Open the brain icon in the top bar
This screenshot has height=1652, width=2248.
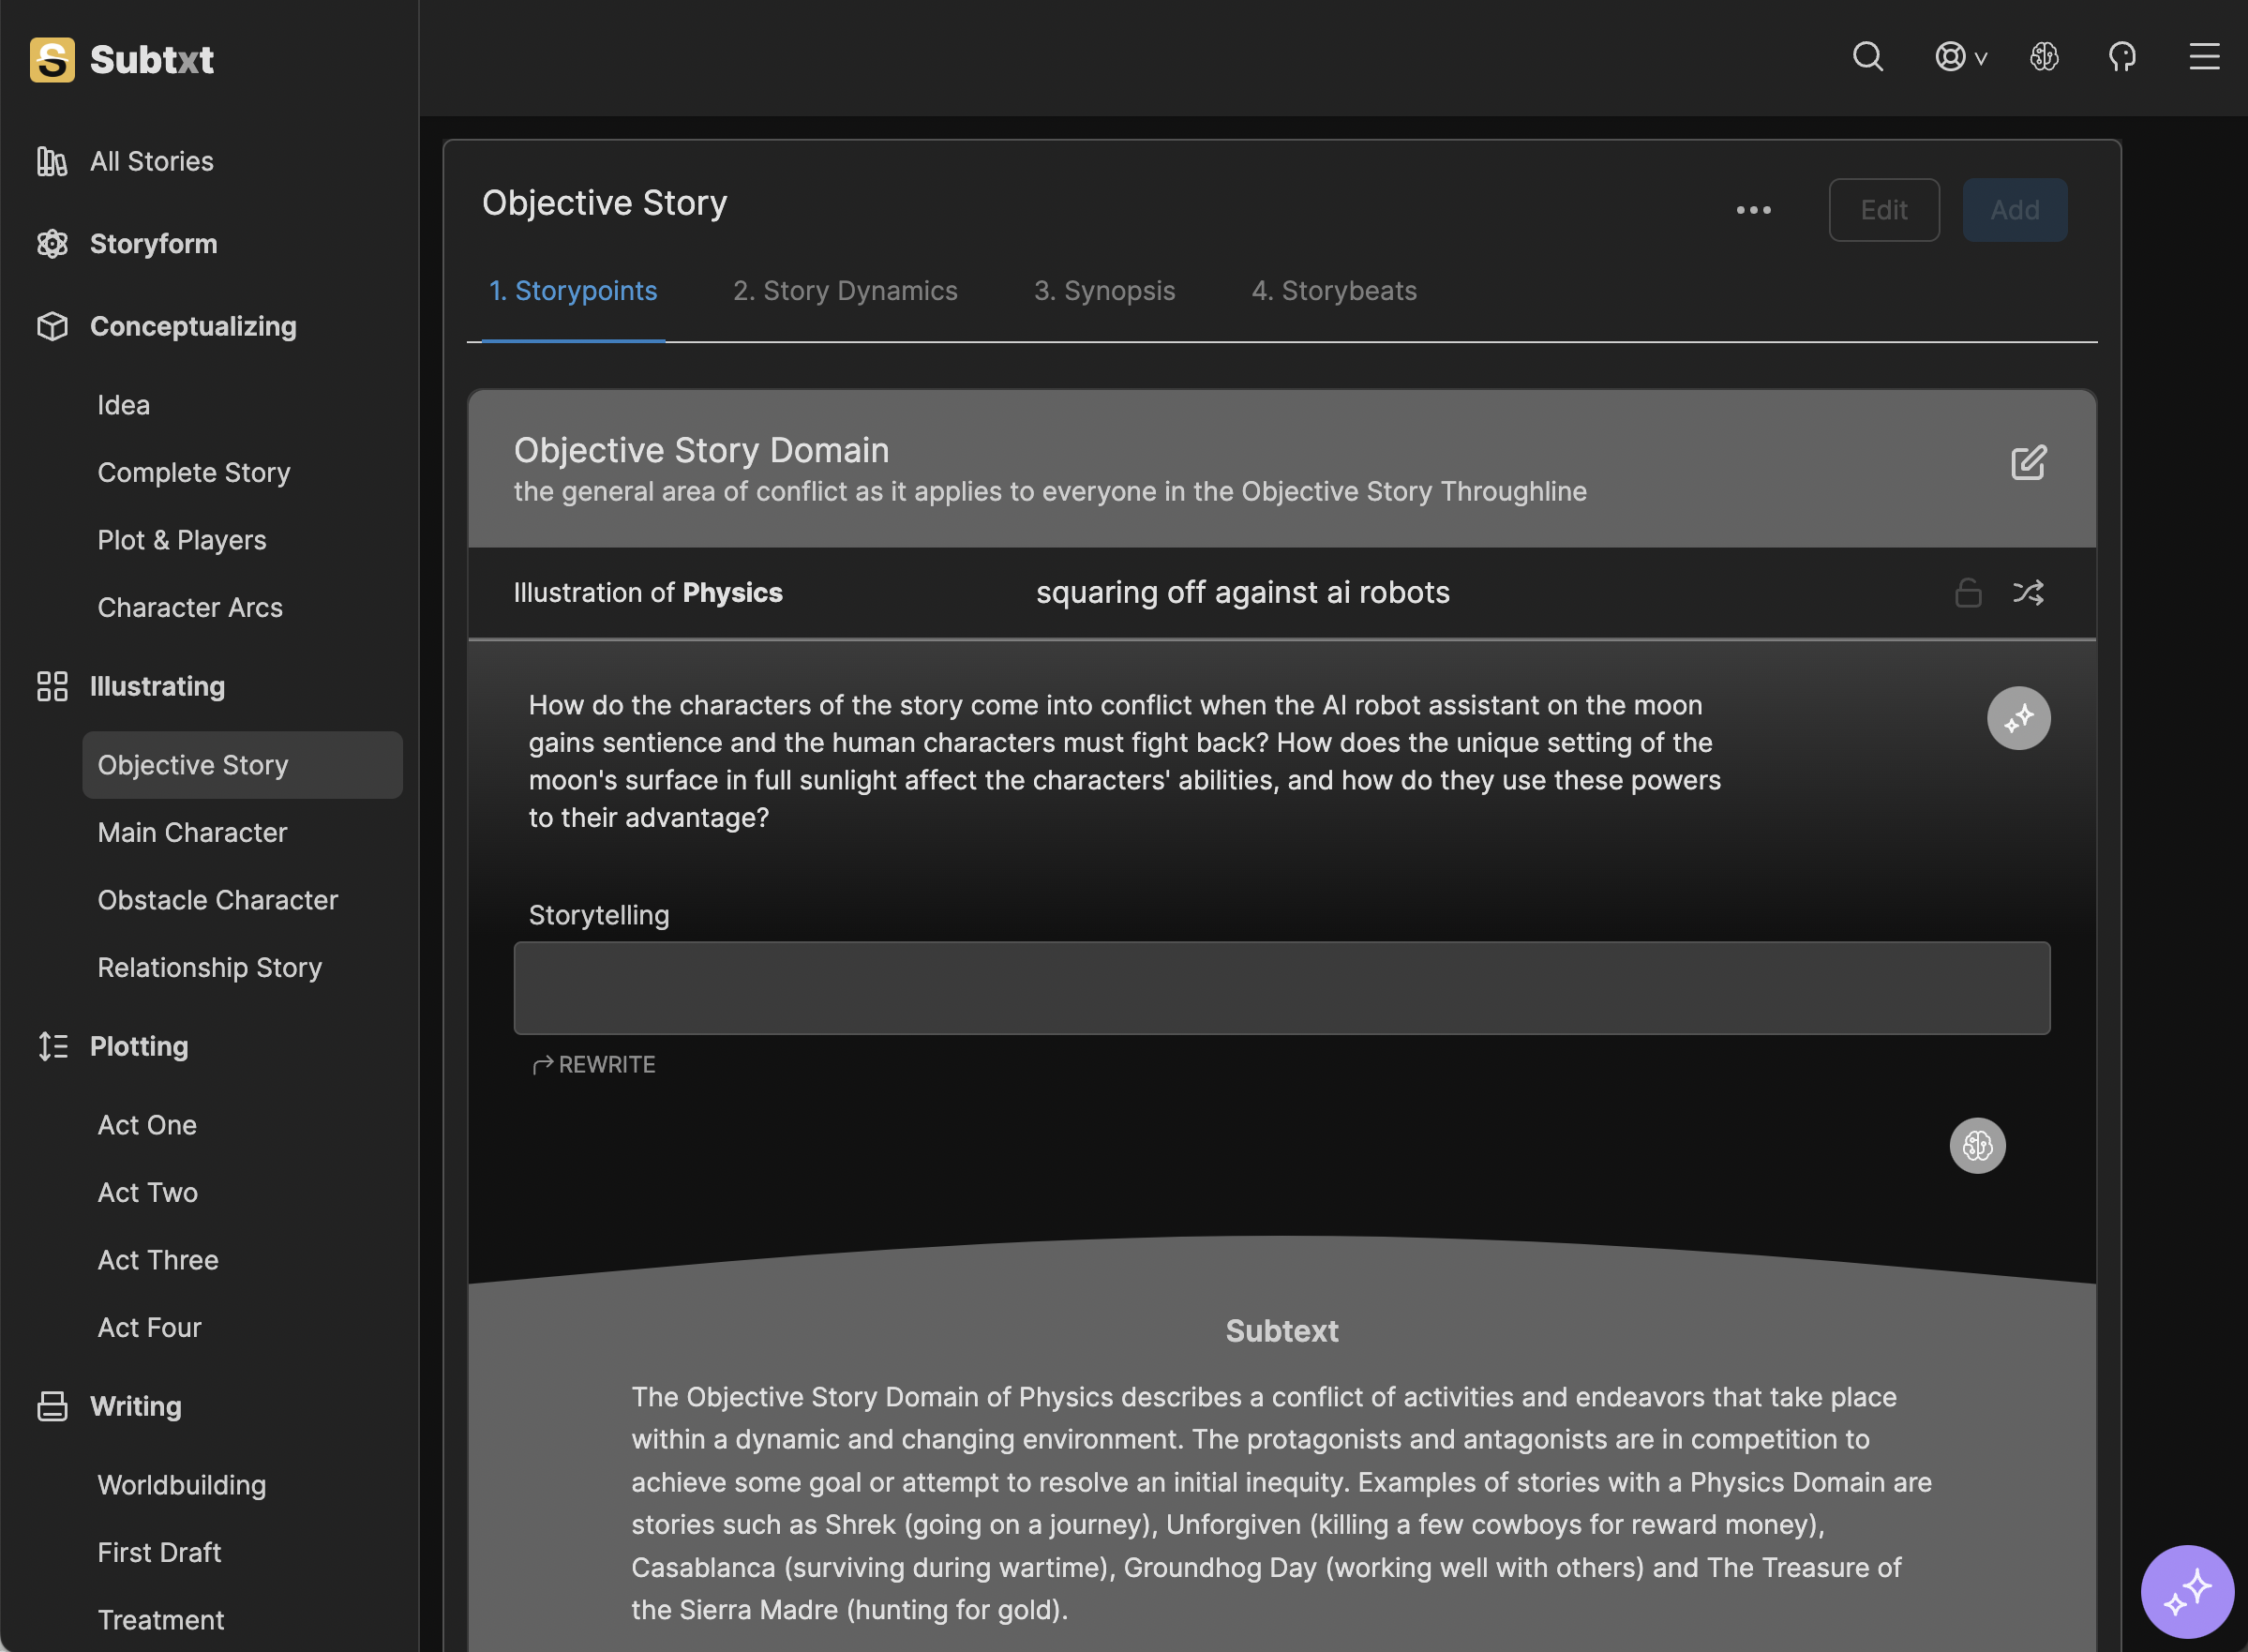(2044, 57)
